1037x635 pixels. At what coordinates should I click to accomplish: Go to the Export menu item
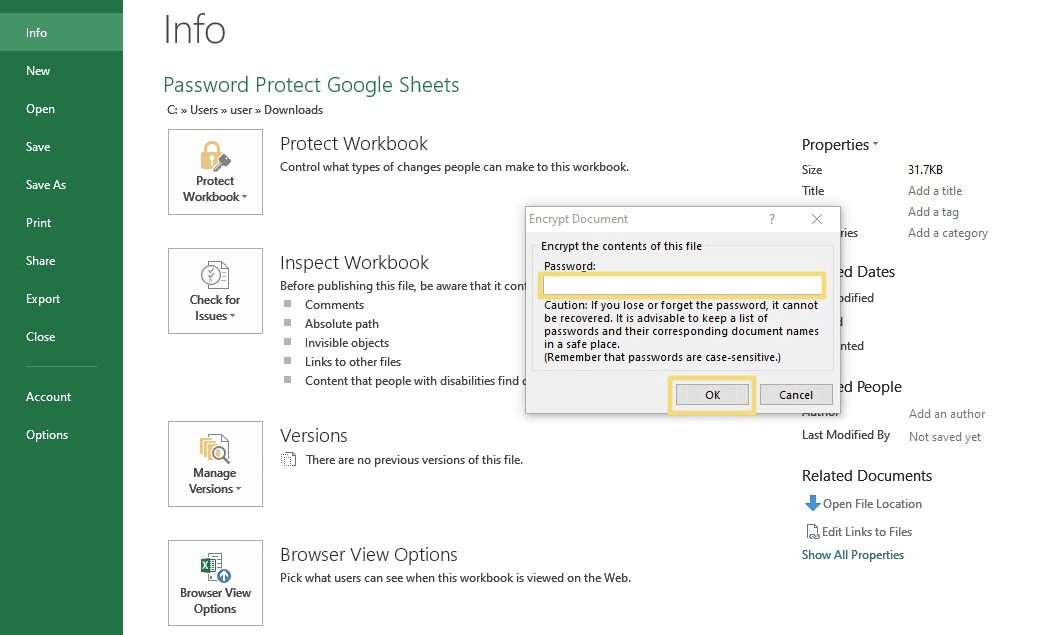pos(43,299)
